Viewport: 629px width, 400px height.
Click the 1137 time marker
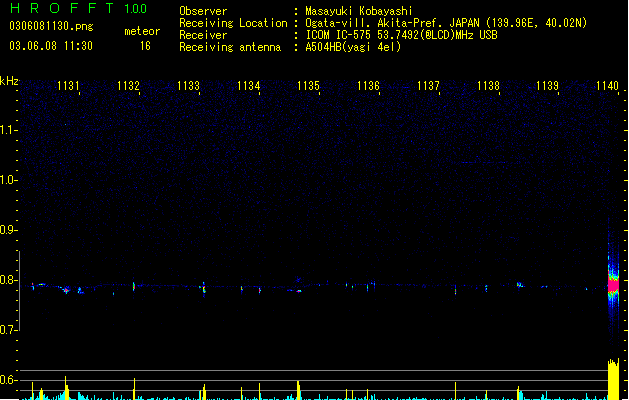pos(428,85)
